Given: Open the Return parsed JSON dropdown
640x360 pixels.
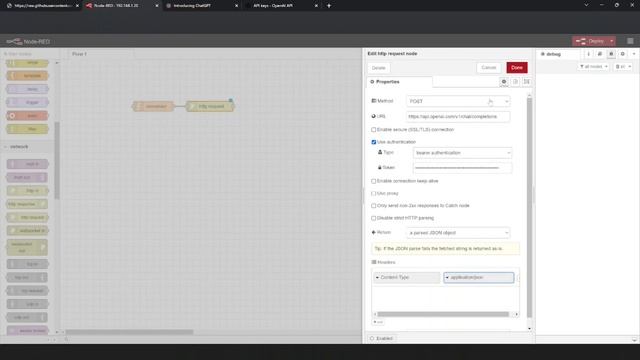Looking at the screenshot, I should point(458,233).
